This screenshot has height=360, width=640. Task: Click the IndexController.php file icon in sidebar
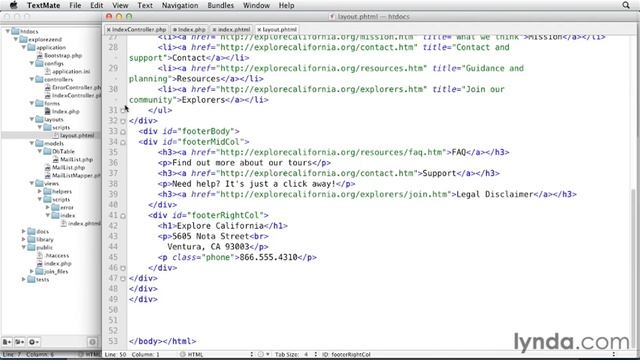pos(48,96)
